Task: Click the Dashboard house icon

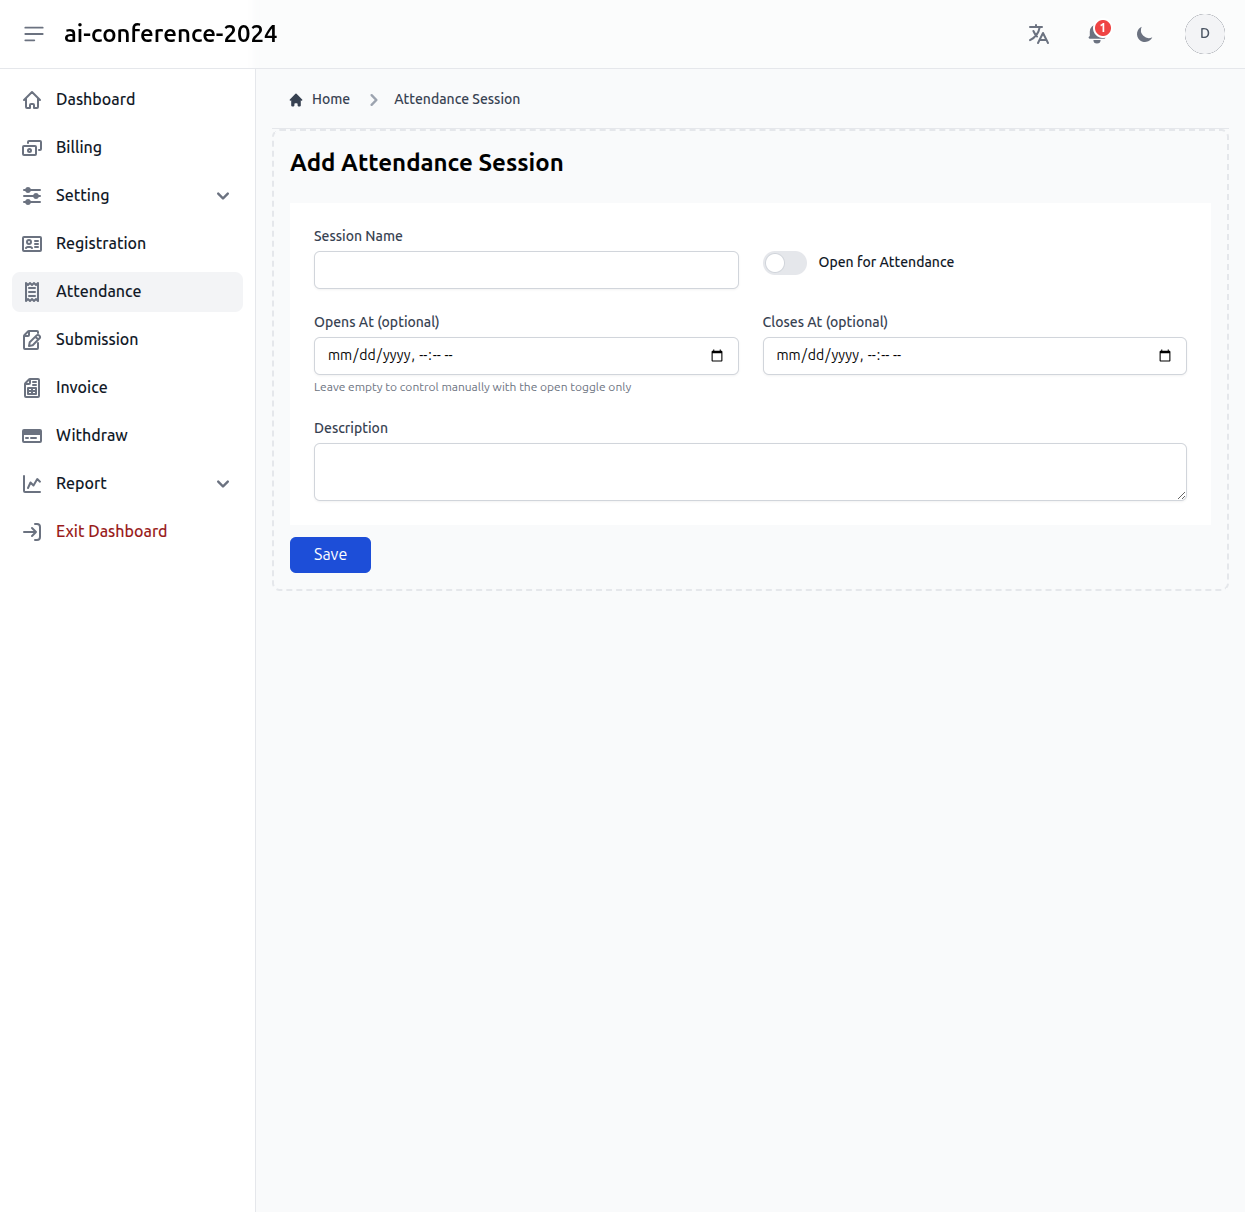Action: 32,100
